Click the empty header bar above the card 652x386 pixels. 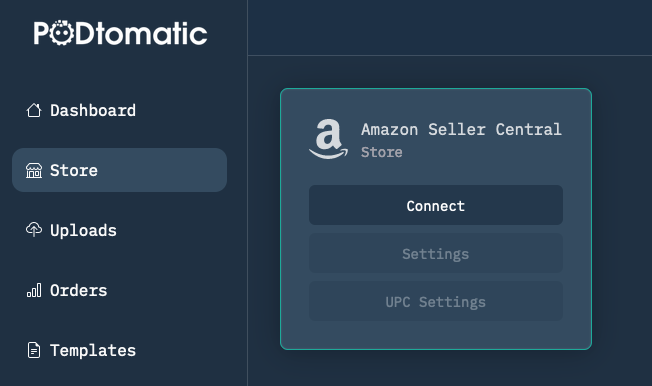[450, 27]
